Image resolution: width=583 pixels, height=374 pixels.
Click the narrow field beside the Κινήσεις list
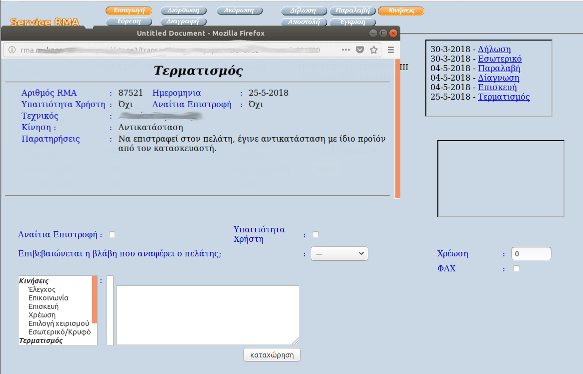[110, 310]
